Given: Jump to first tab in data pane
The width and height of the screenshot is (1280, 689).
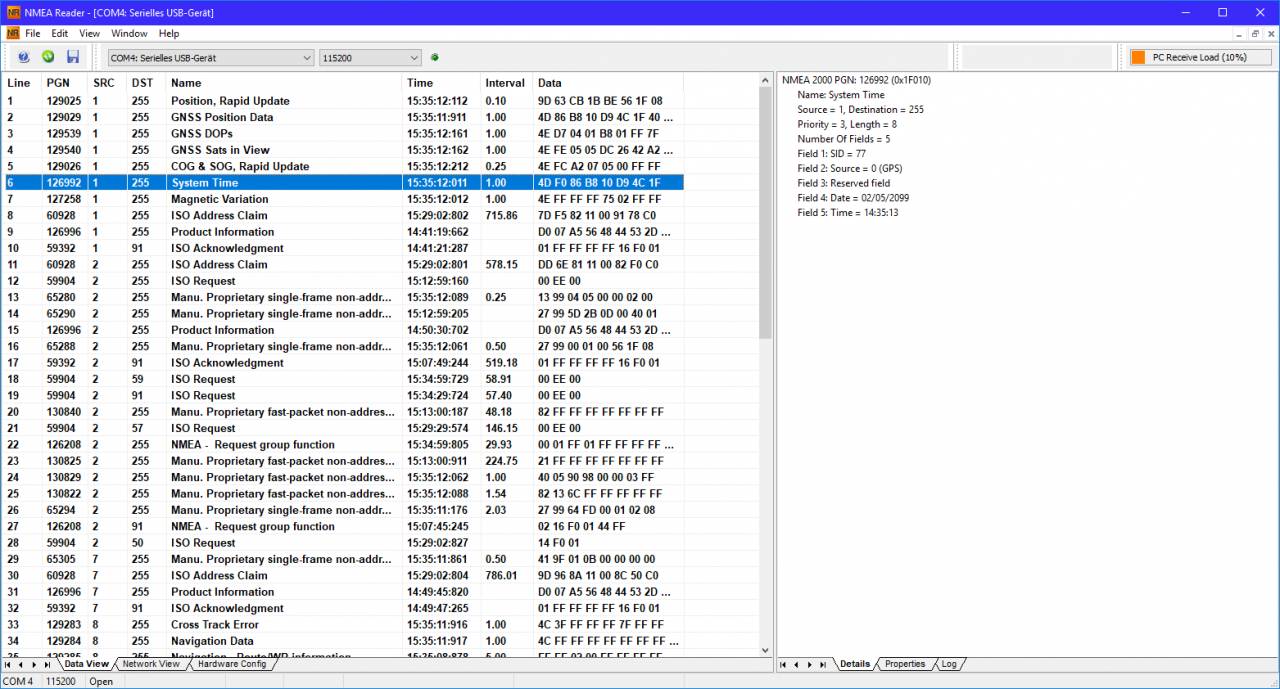Looking at the screenshot, I should tap(8, 664).
